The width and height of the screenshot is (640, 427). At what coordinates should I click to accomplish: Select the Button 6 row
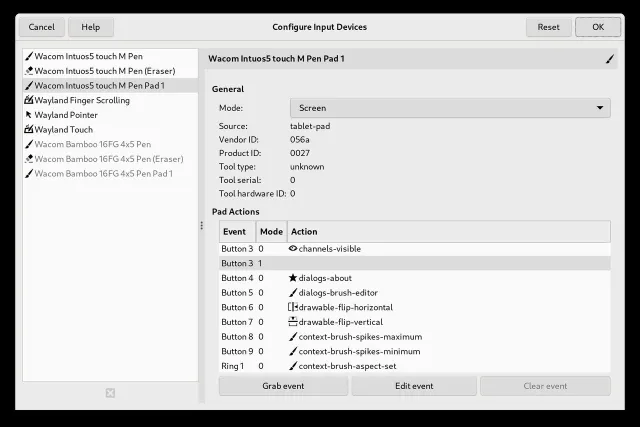[x=415, y=307]
